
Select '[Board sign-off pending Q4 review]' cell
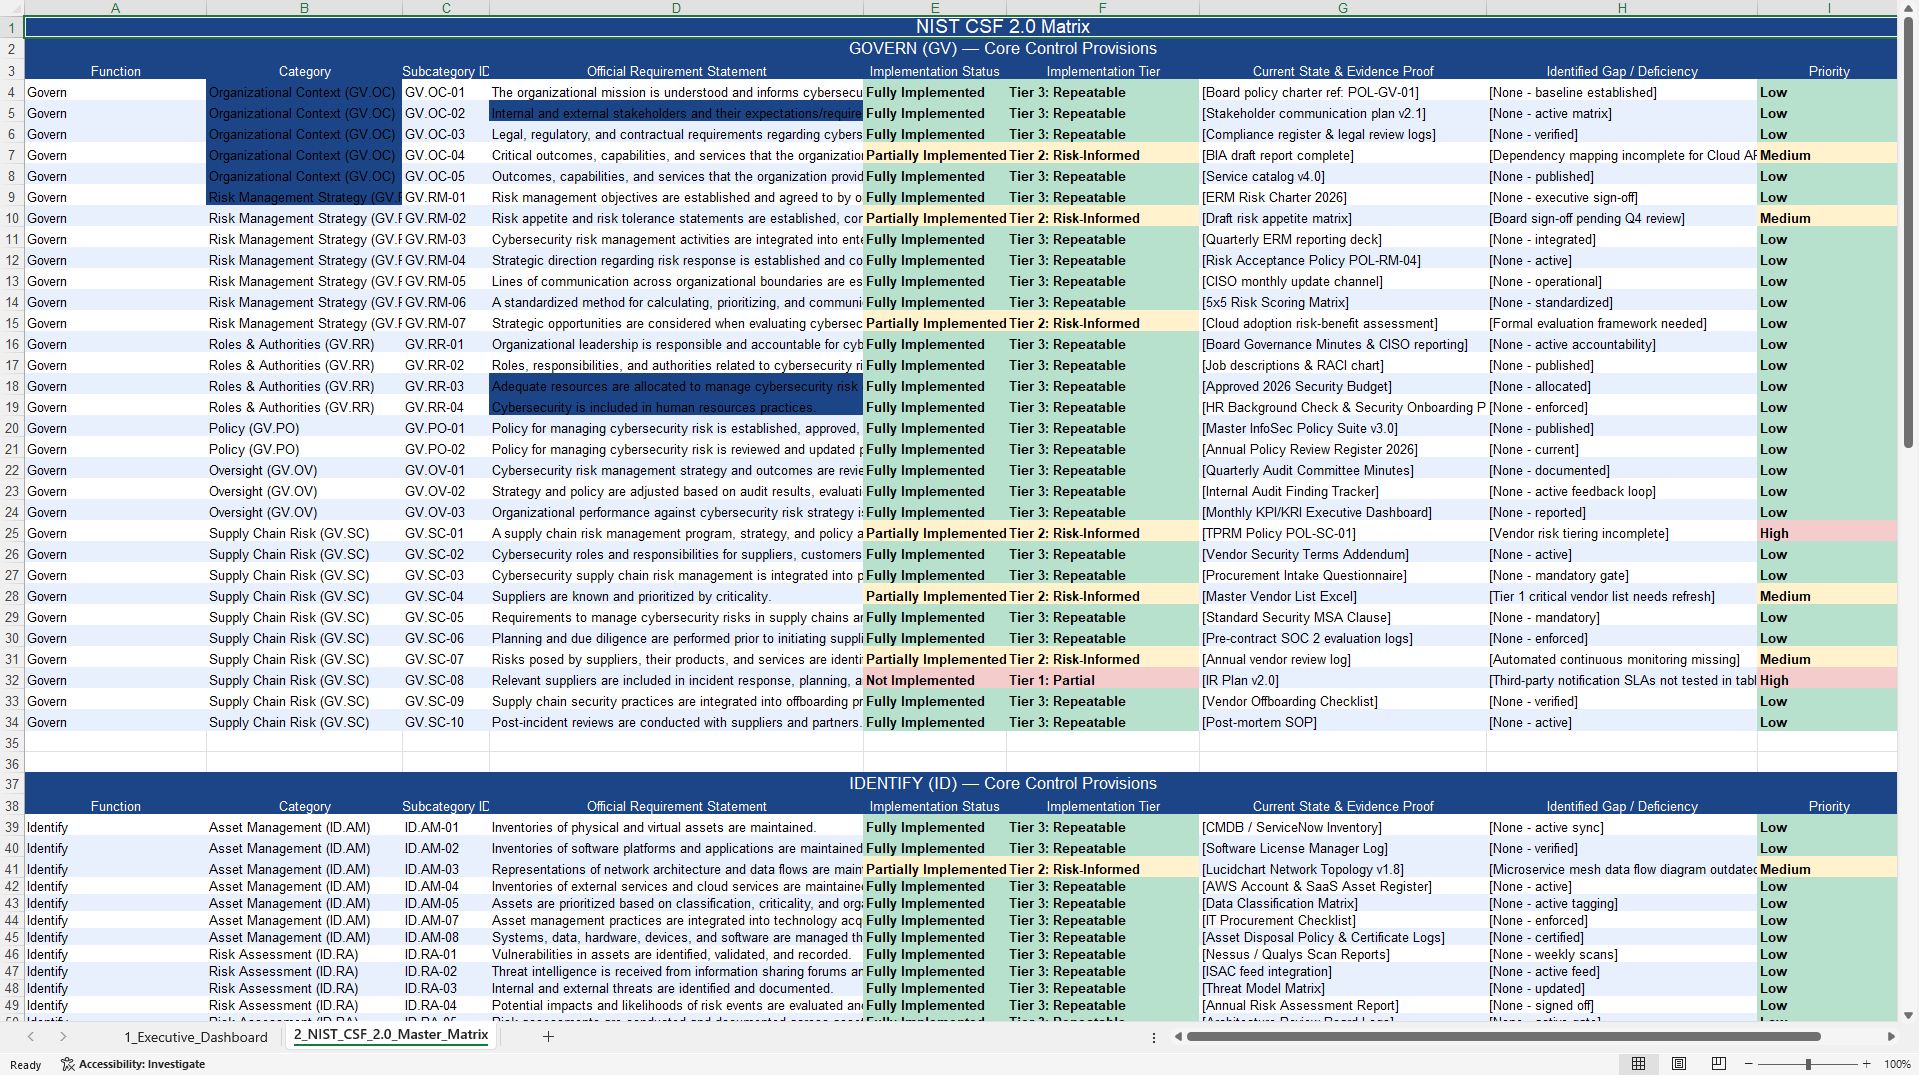[x=1621, y=219]
